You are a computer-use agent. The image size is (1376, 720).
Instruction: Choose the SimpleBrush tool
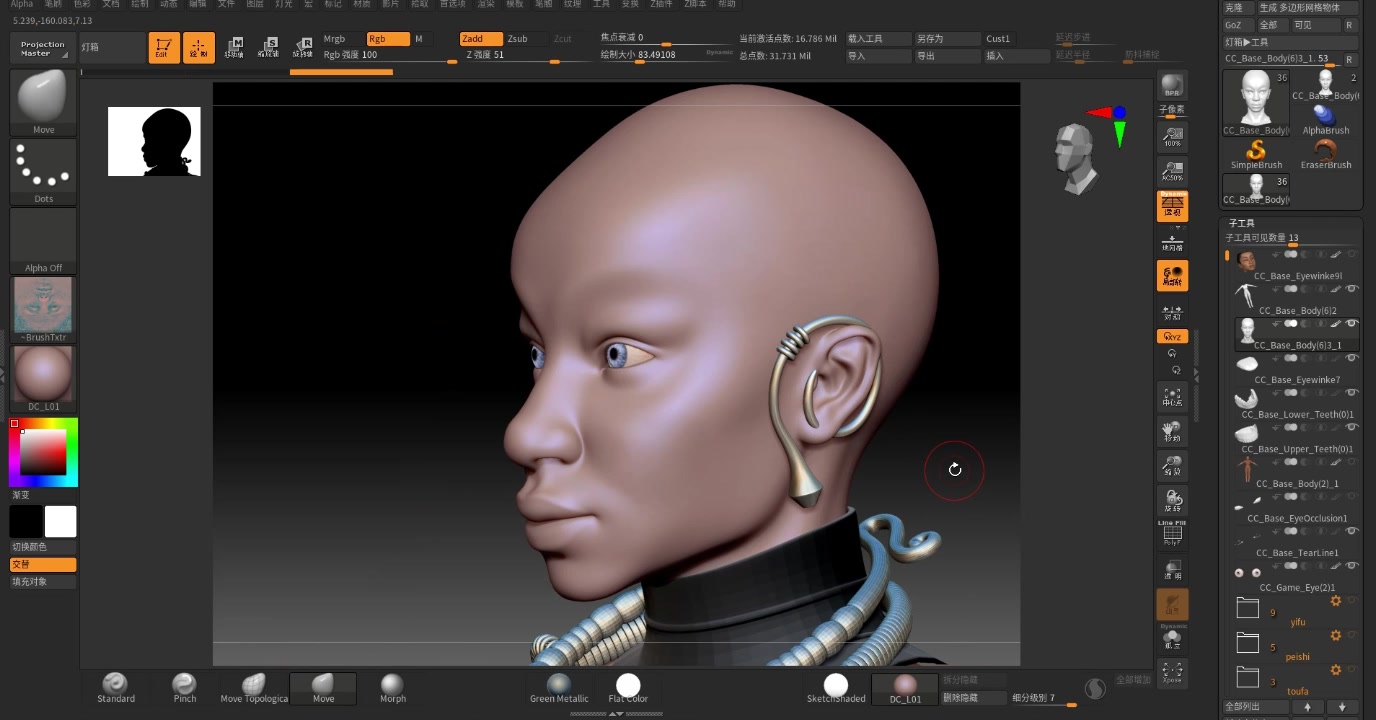(1256, 154)
